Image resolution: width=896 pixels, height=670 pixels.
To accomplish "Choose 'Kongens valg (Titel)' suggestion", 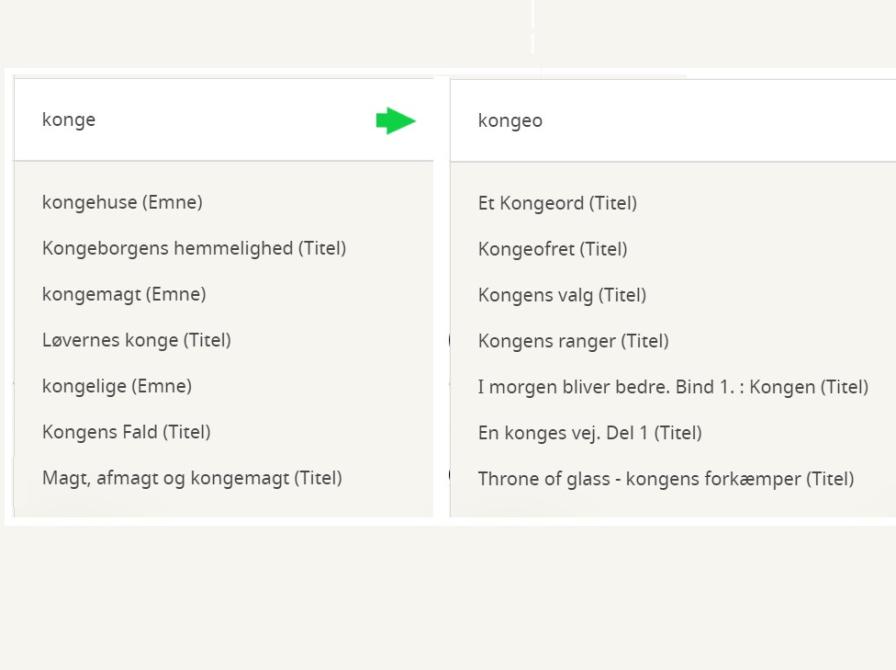I will [x=562, y=295].
